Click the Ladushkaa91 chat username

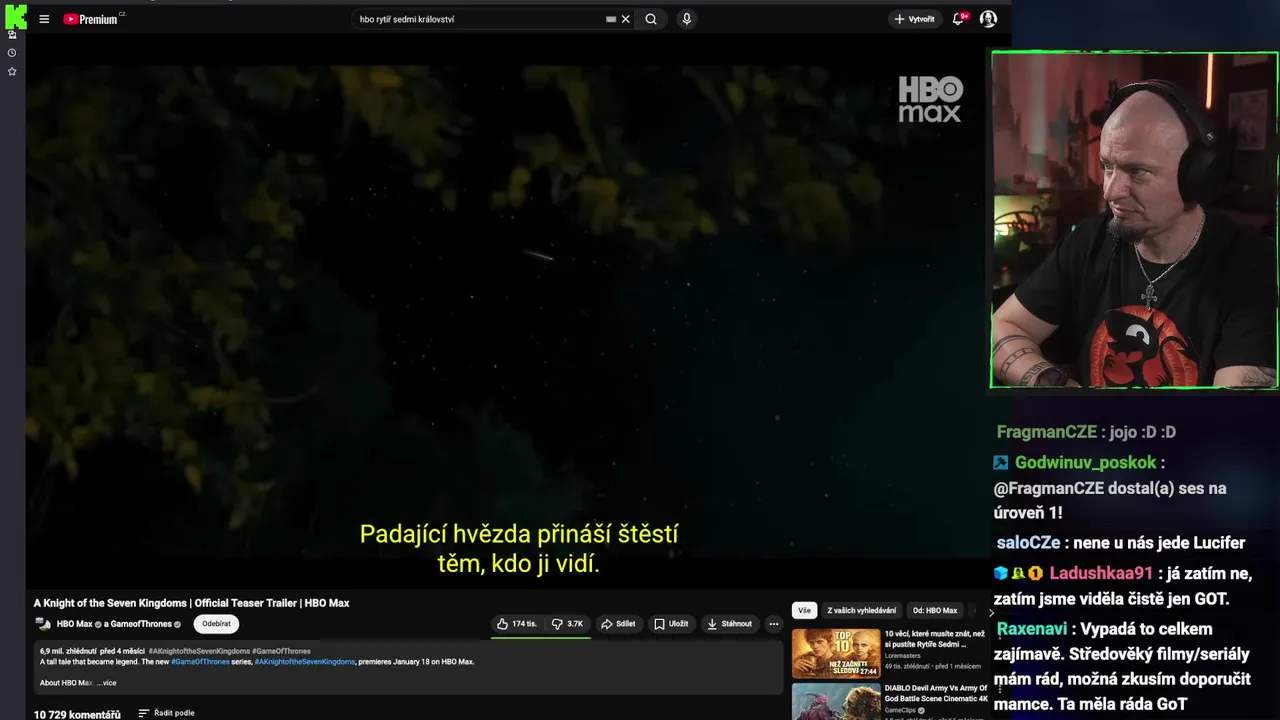1101,573
